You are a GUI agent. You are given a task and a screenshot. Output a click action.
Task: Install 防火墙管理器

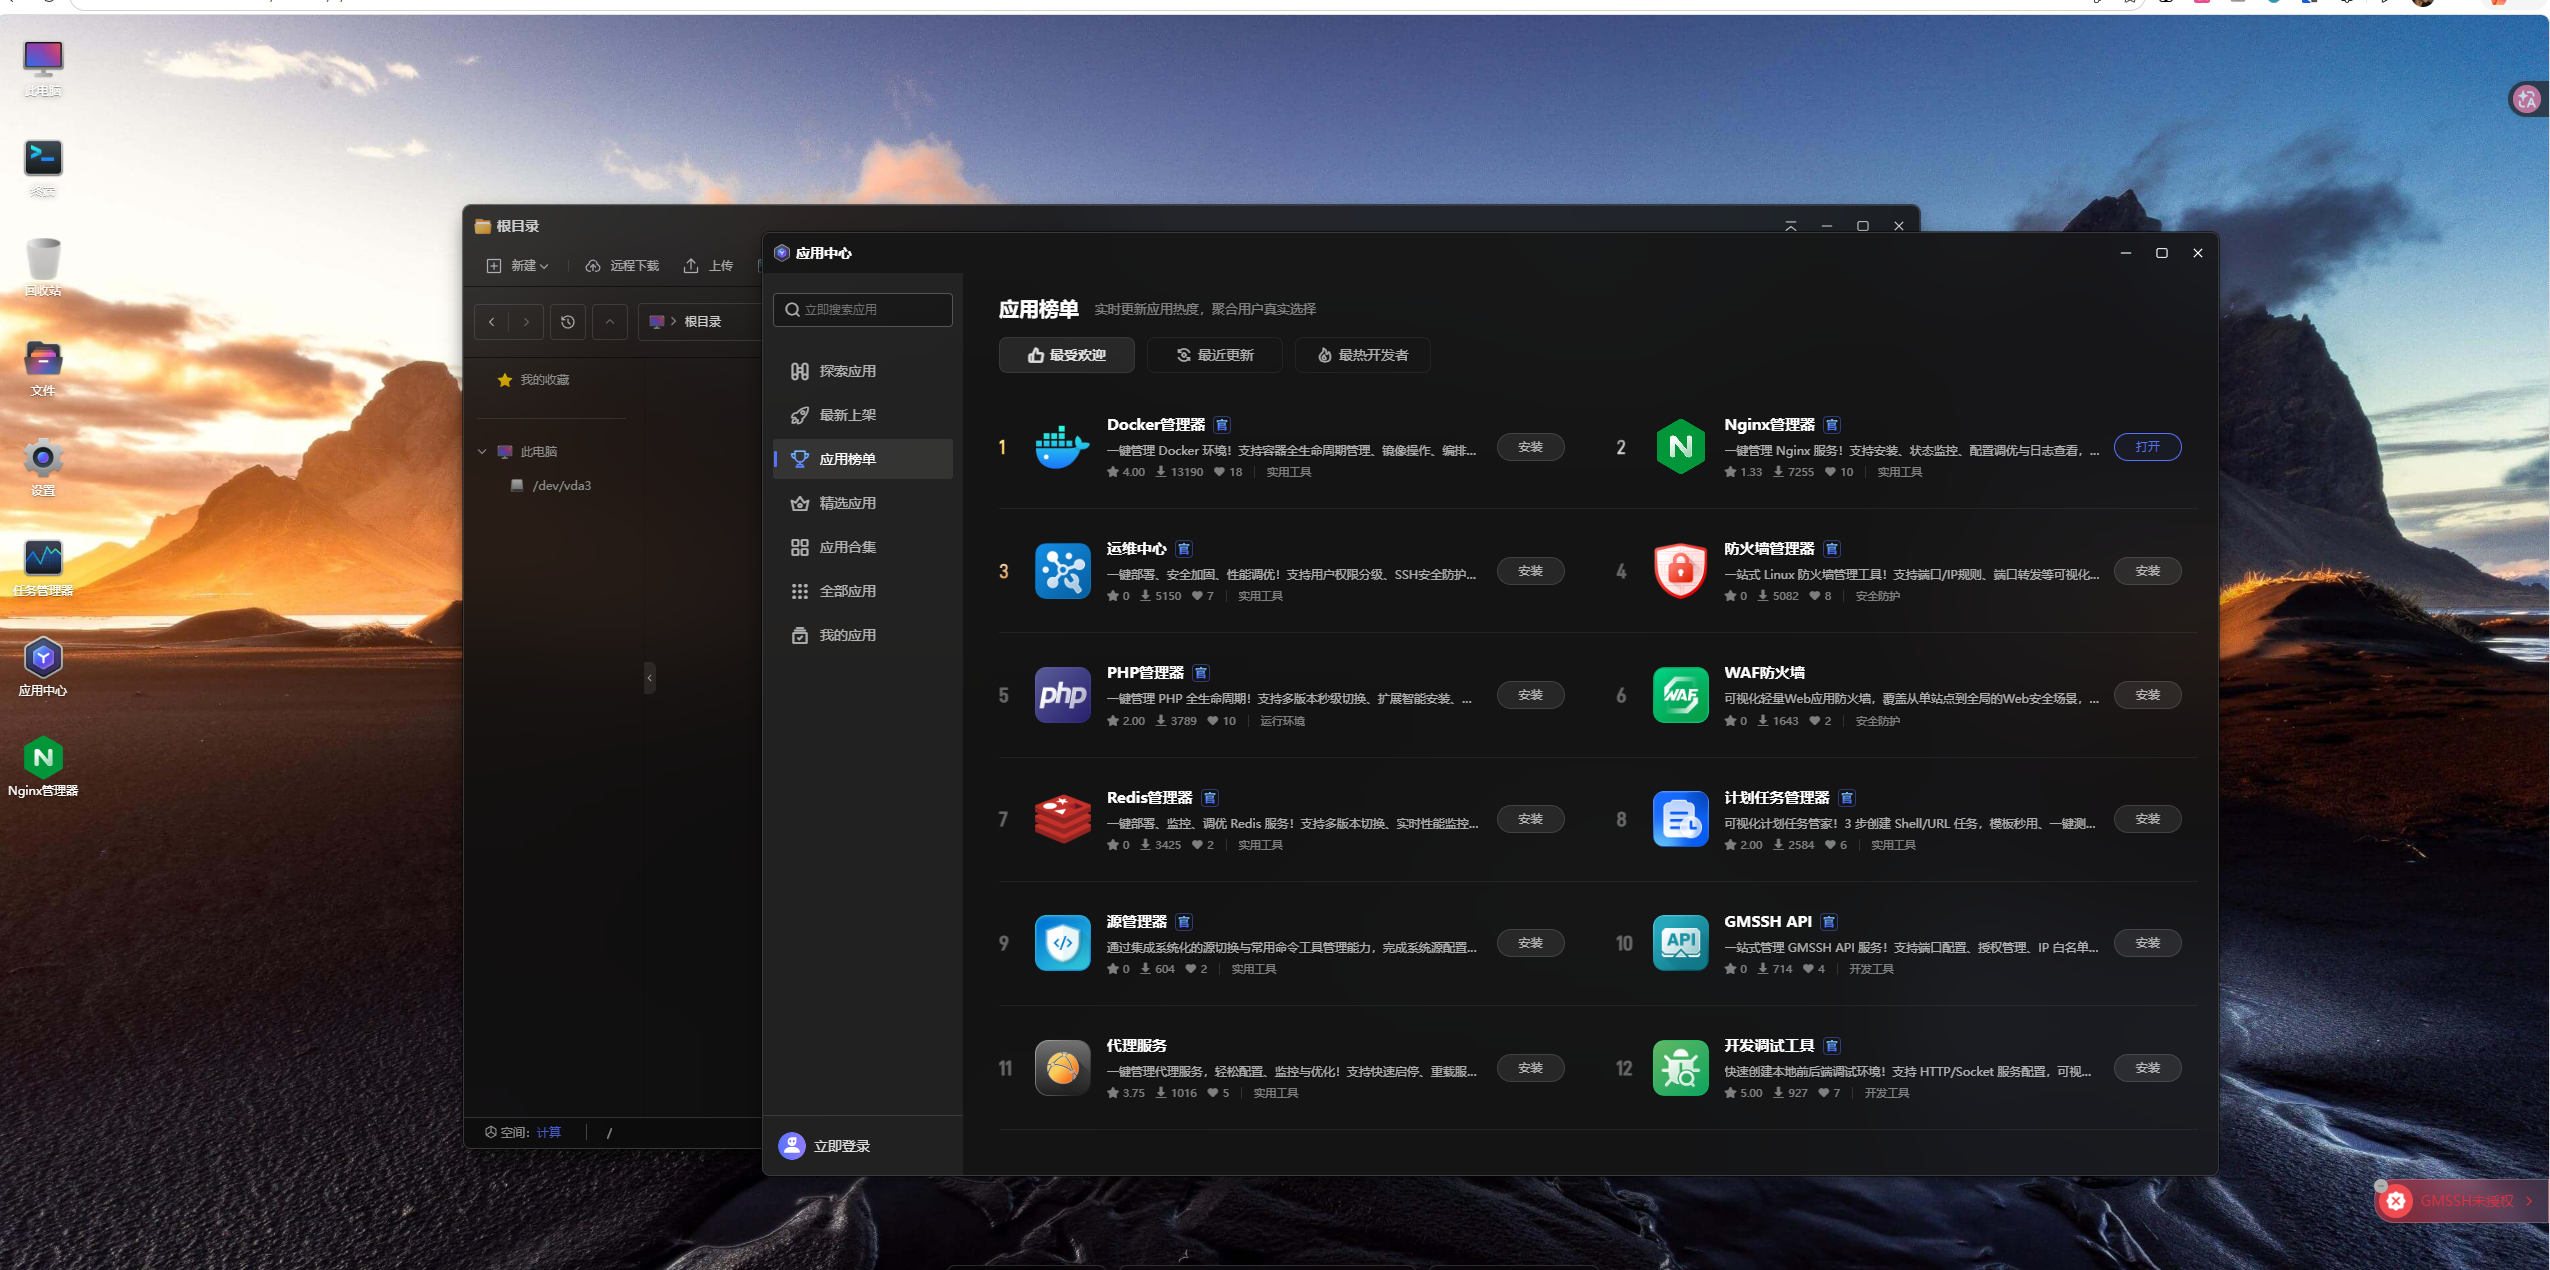click(2147, 571)
